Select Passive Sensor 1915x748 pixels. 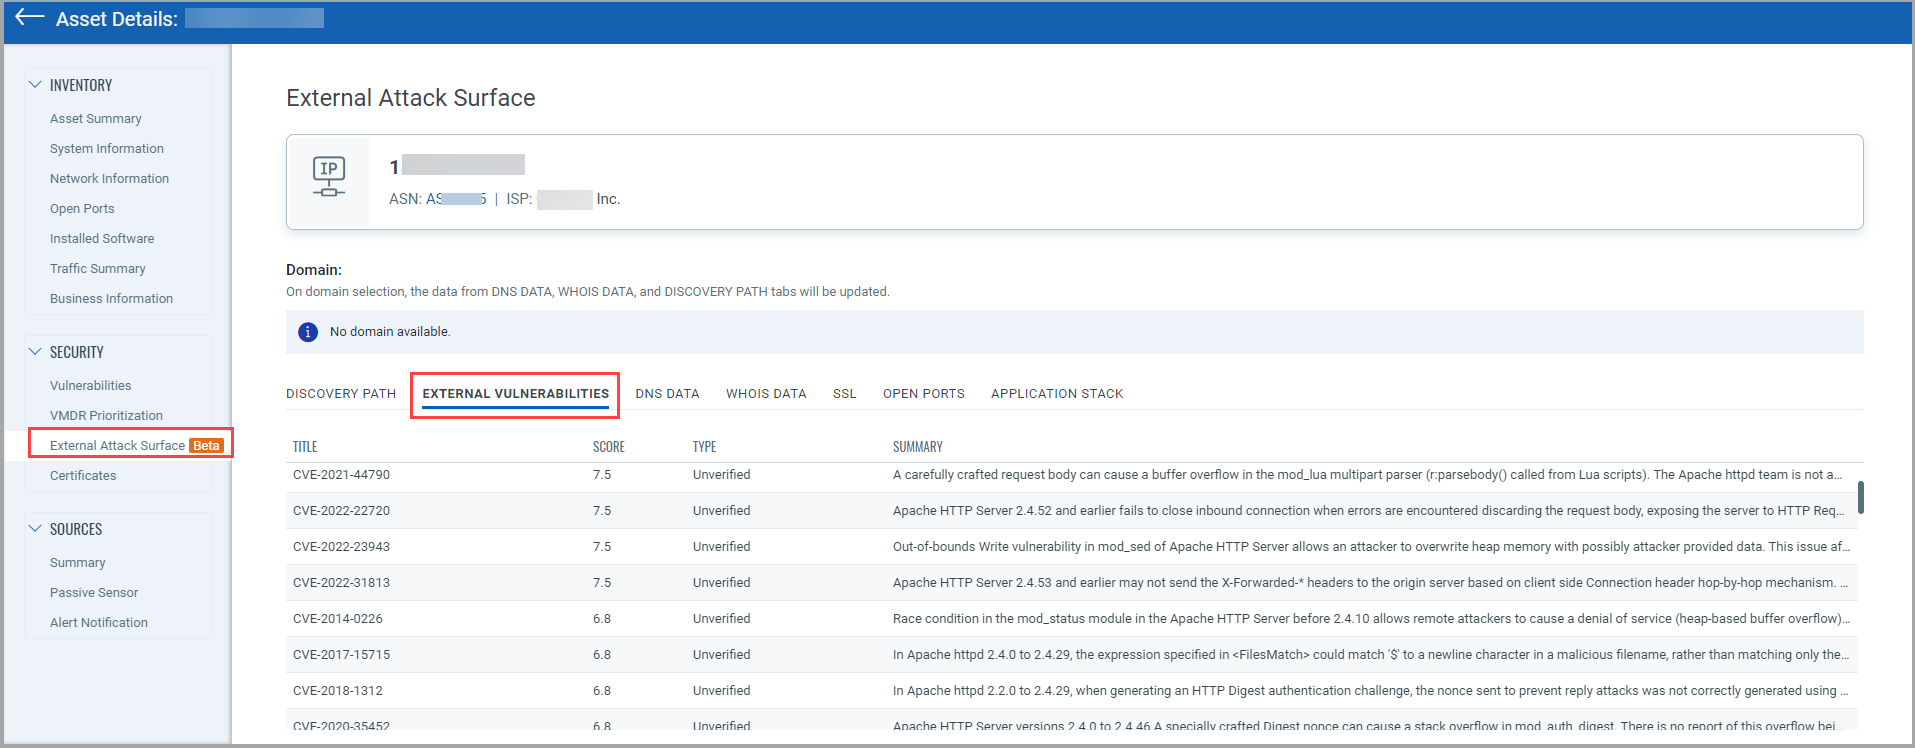click(94, 593)
